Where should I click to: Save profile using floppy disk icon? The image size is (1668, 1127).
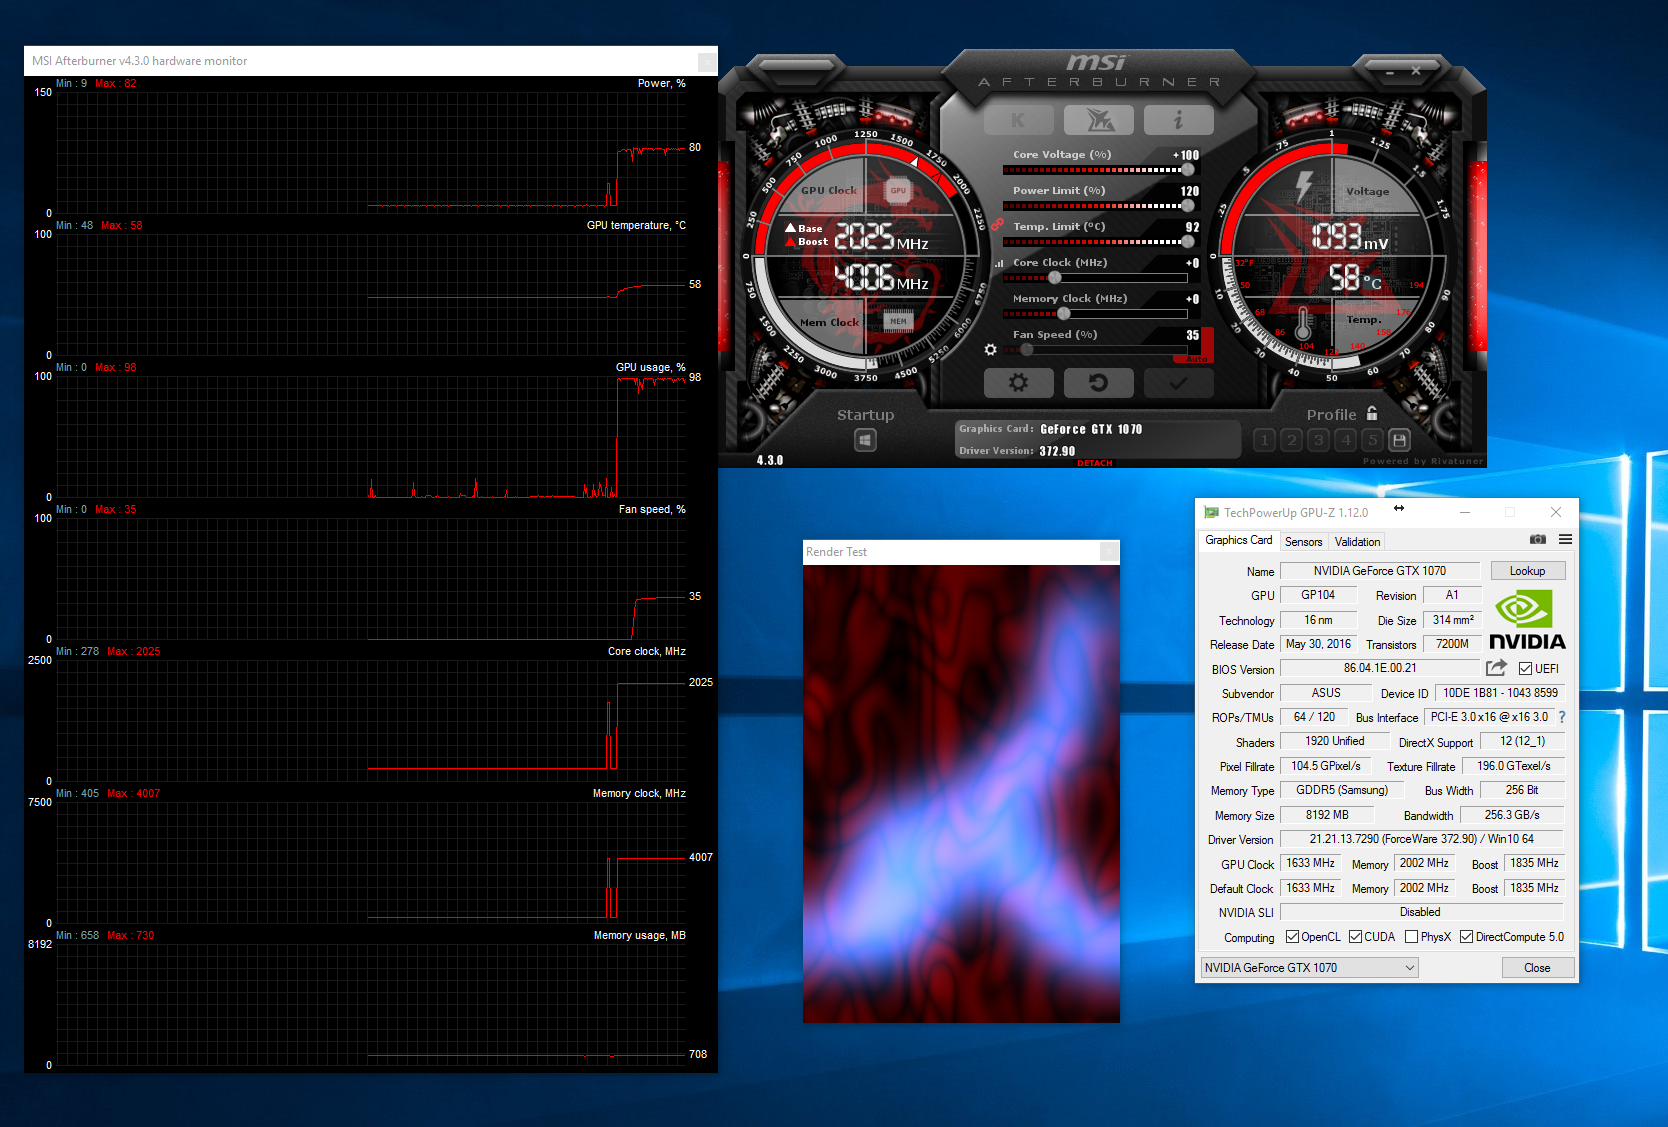click(1400, 440)
